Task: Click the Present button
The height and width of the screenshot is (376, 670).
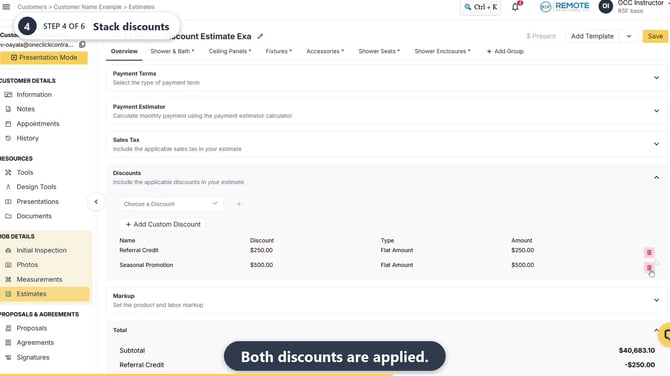Action: (541, 36)
